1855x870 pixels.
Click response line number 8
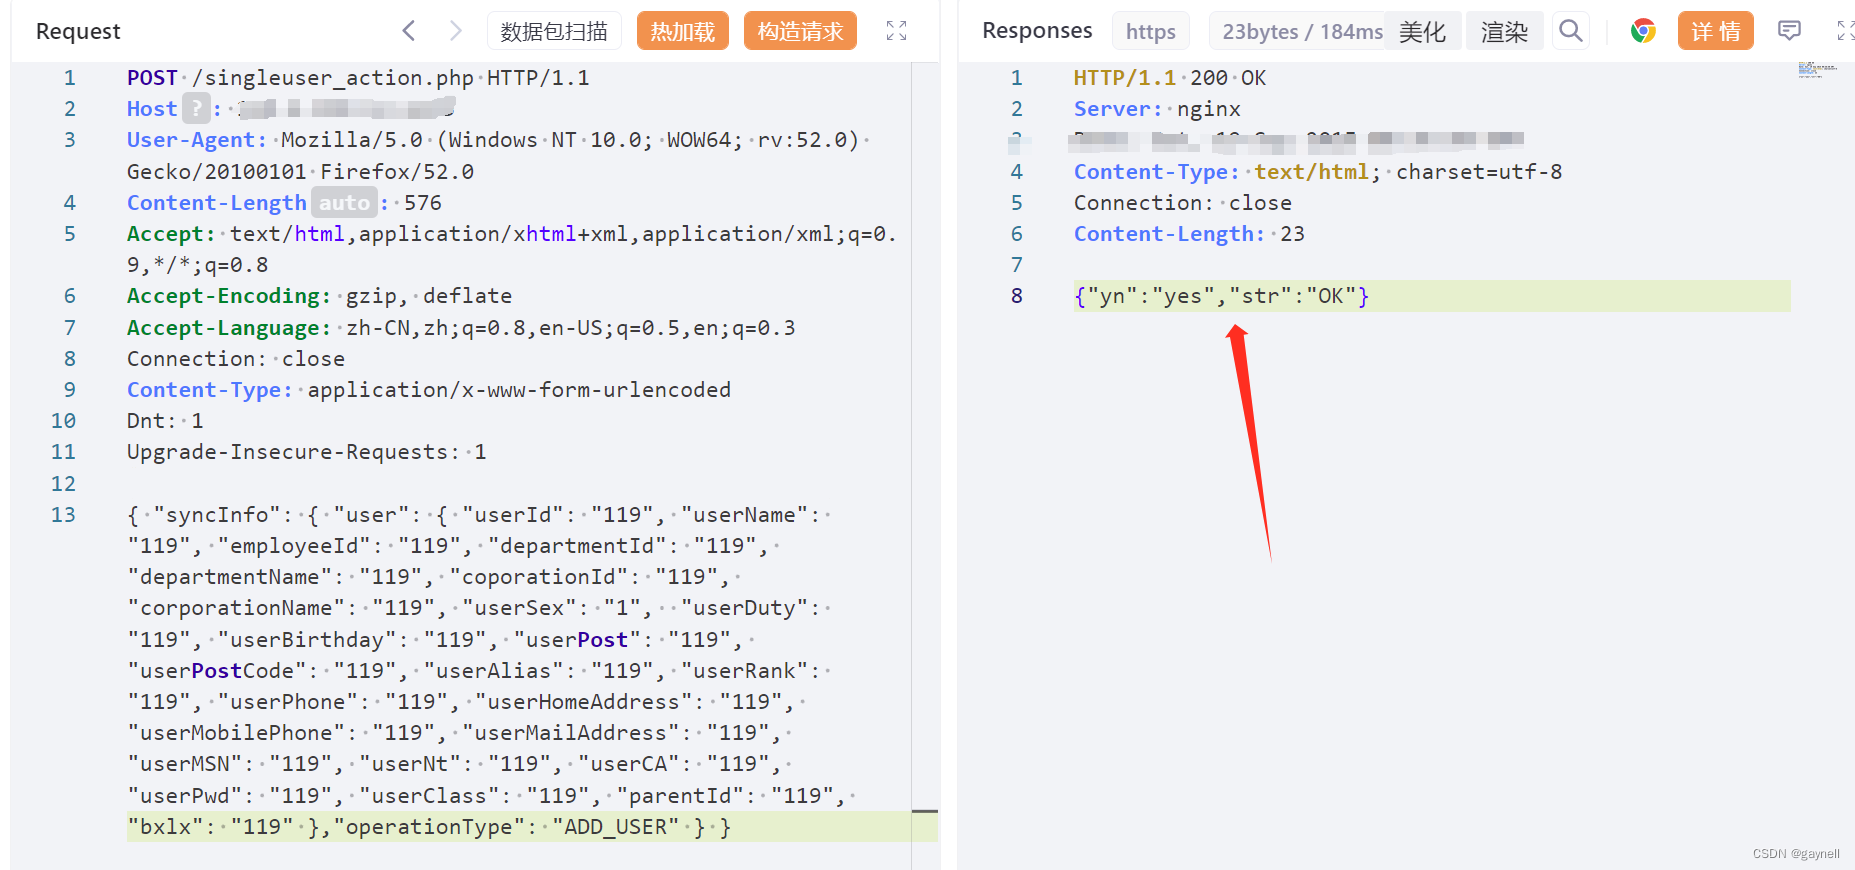click(1016, 296)
